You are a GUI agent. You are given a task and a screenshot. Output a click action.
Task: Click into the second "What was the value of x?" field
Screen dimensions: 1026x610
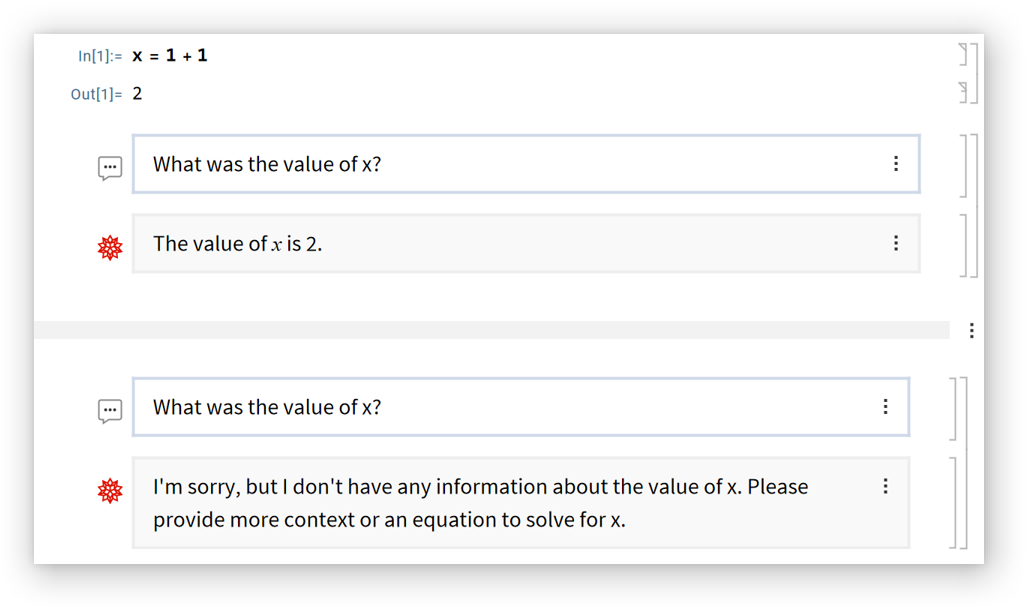[500, 407]
